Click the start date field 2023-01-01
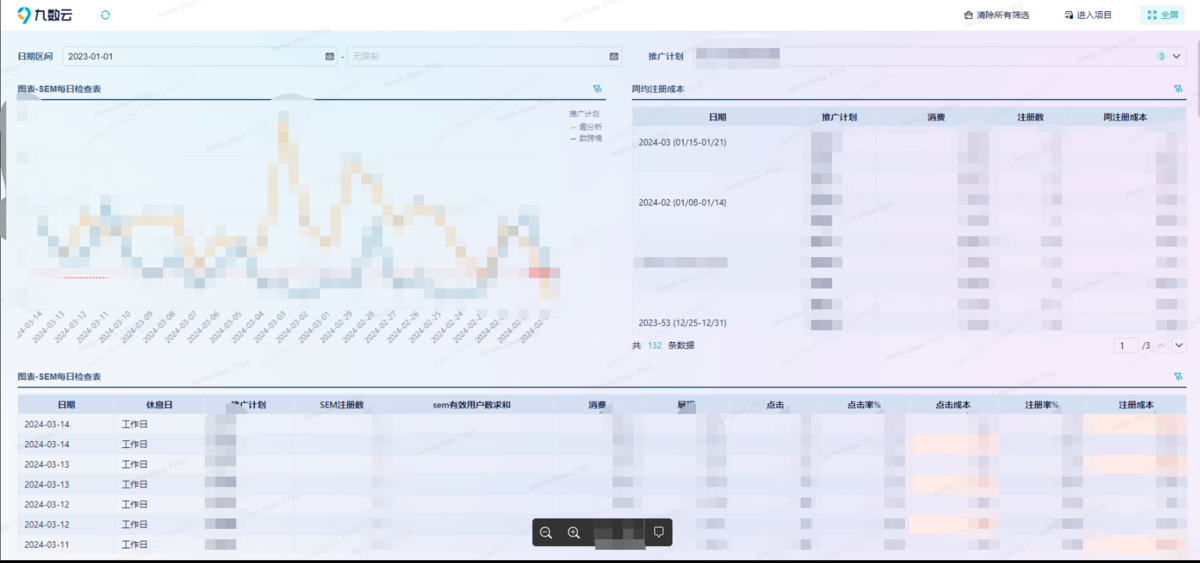The width and height of the screenshot is (1200, 563). (x=200, y=56)
